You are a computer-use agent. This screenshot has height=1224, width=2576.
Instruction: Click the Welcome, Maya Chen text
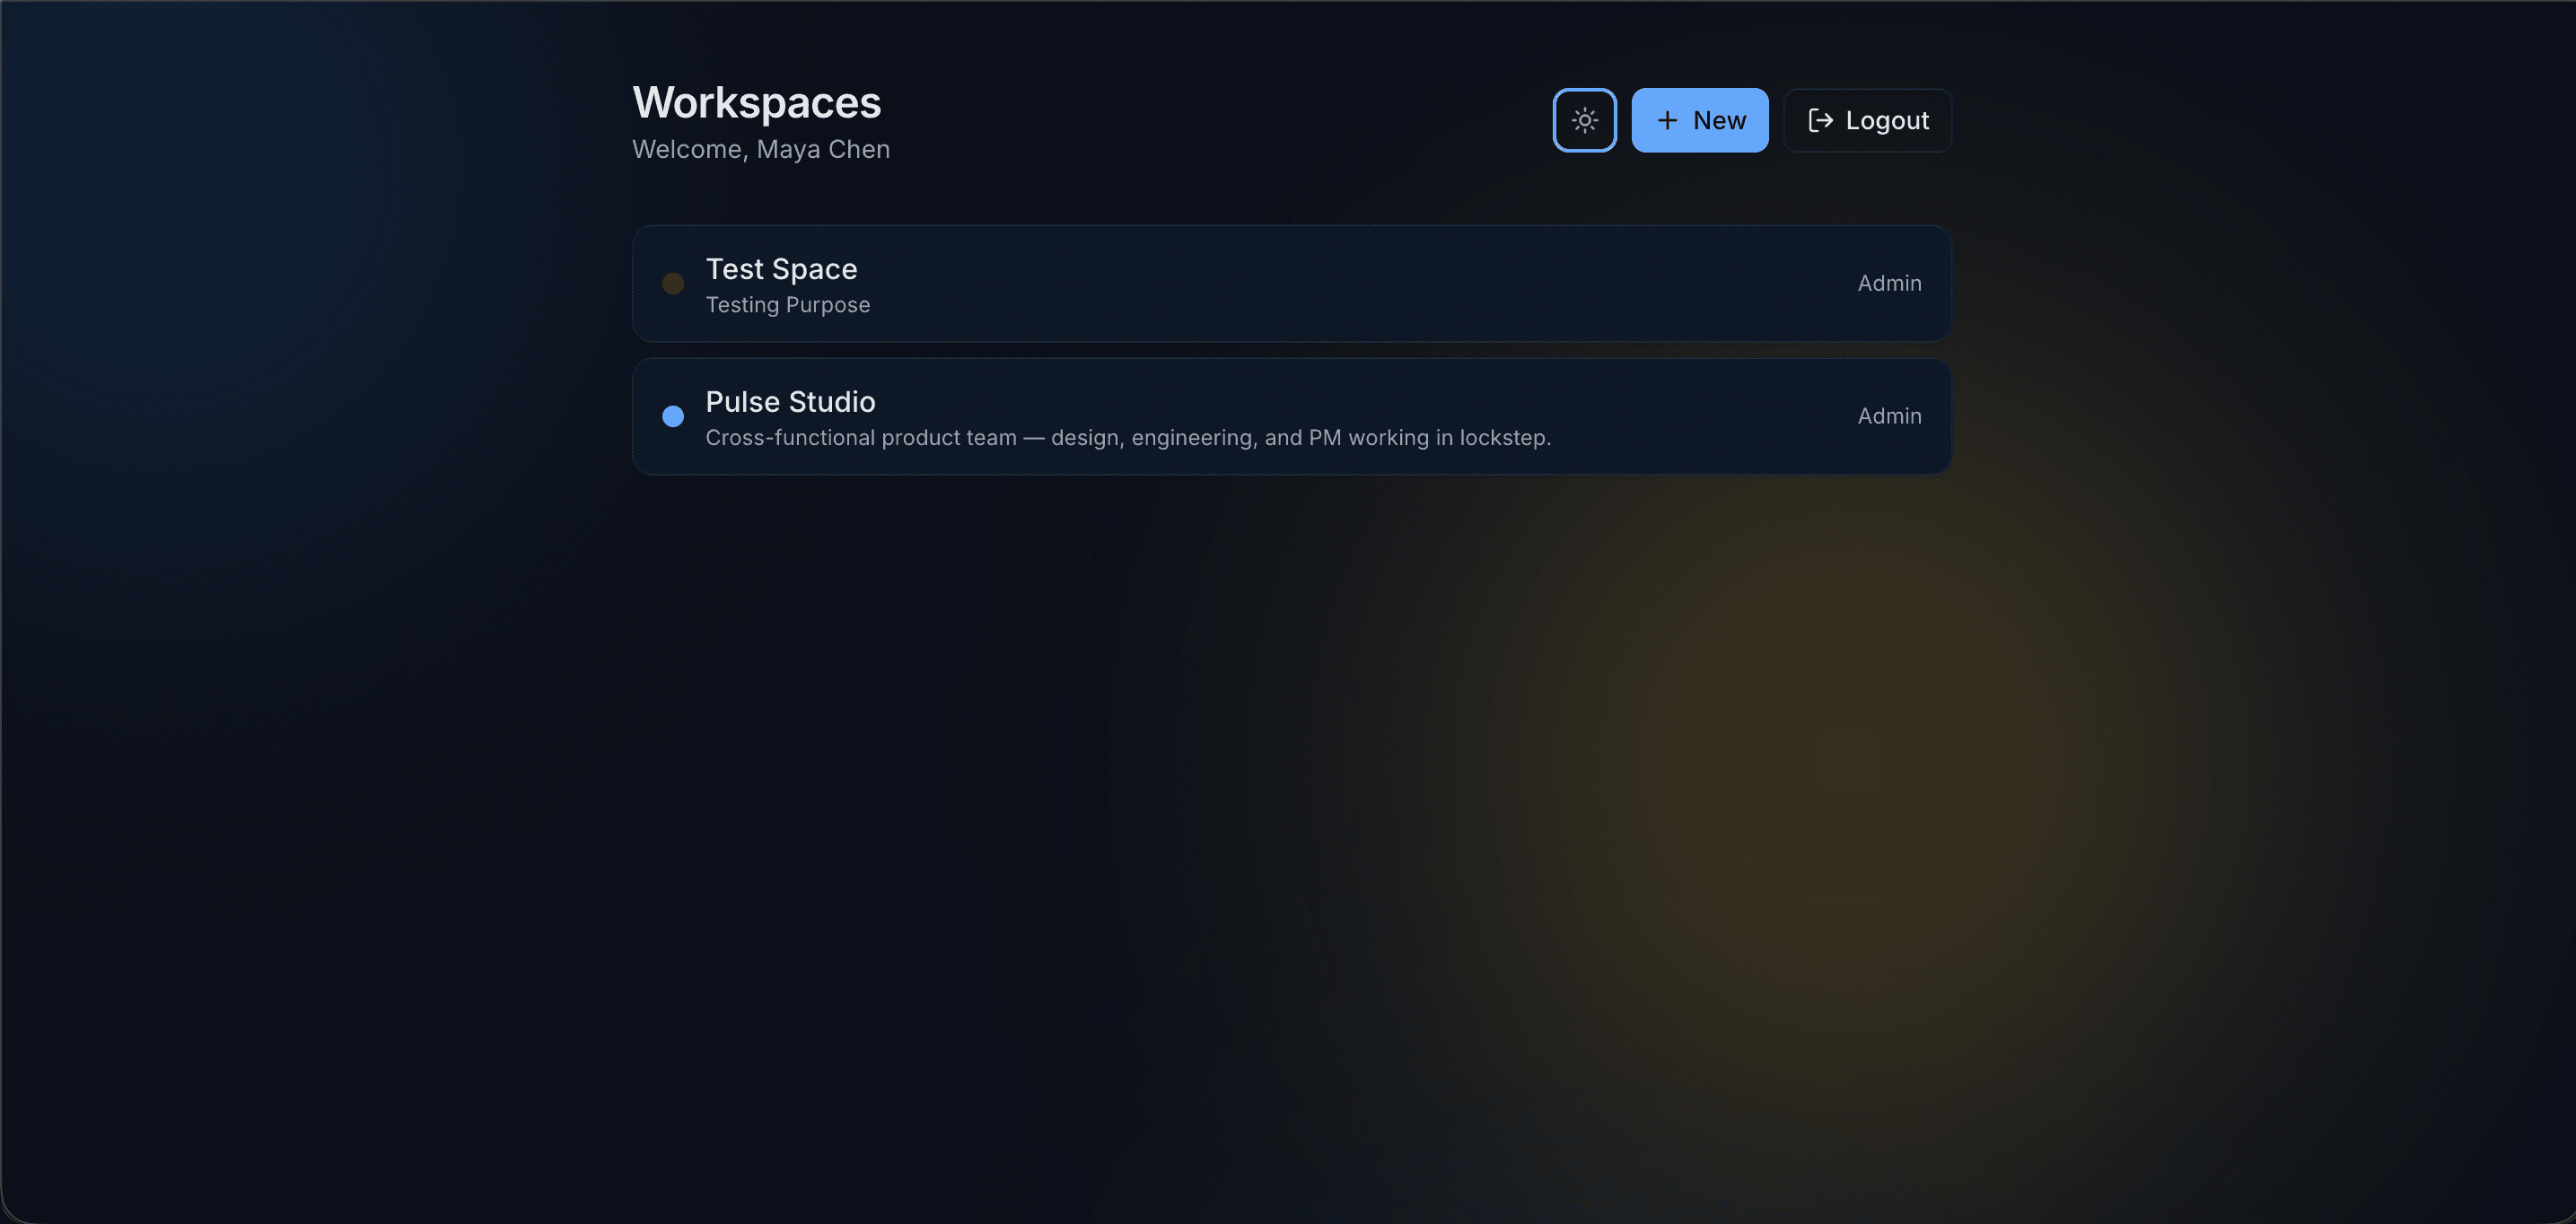(760, 149)
